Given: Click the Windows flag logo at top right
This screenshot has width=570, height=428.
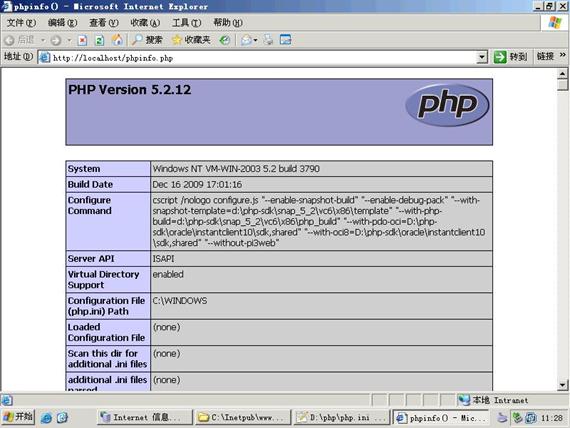Looking at the screenshot, I should pyautogui.click(x=555, y=23).
